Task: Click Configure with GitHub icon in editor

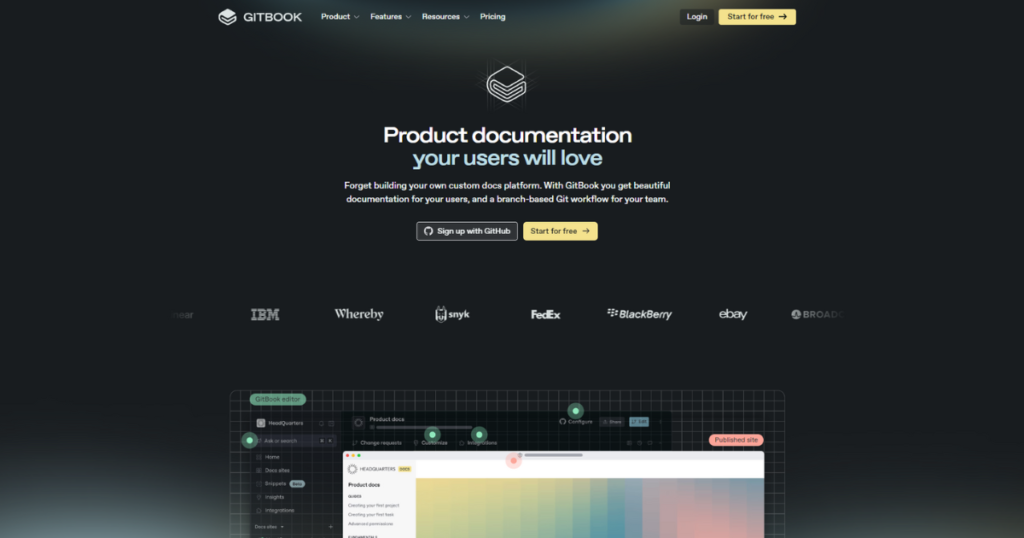Action: (576, 422)
